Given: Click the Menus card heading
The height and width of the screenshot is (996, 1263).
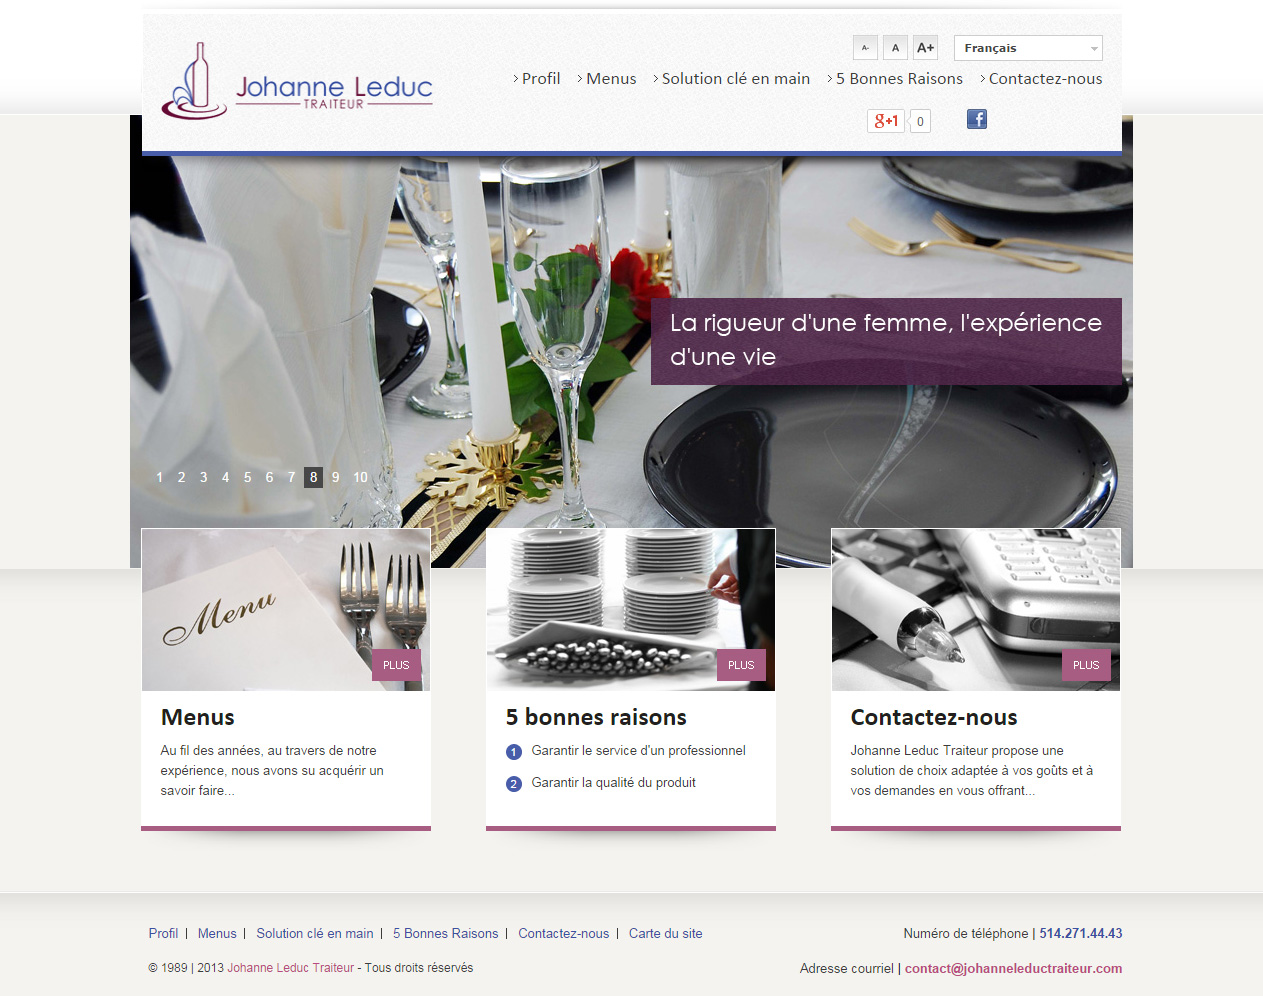Looking at the screenshot, I should point(198,717).
